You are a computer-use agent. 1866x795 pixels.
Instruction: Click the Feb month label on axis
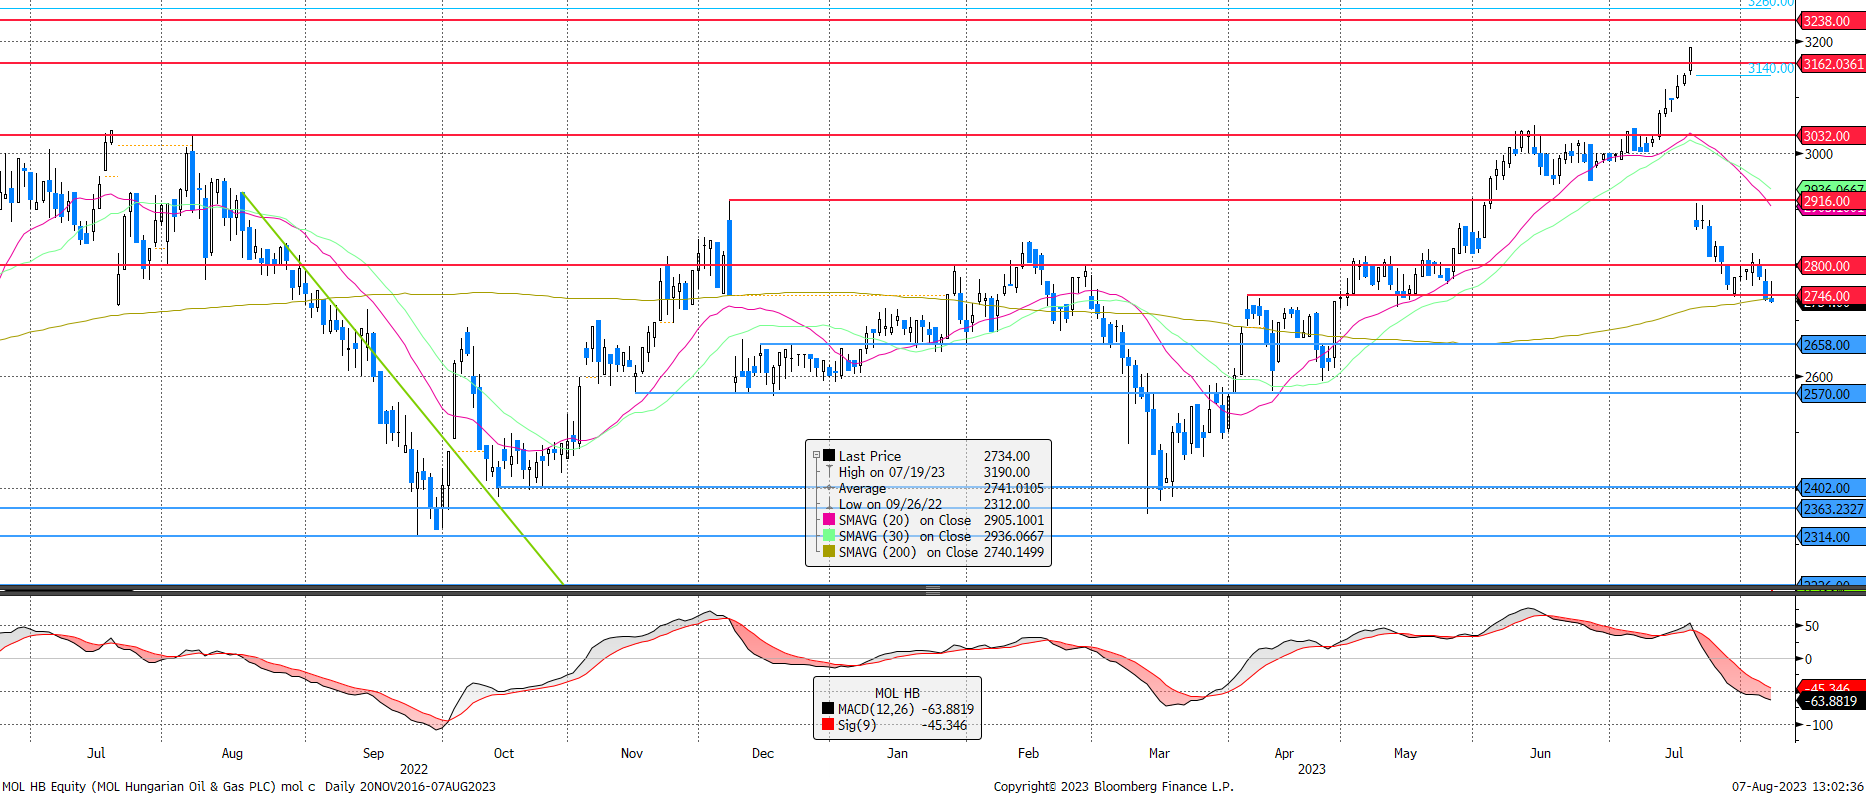[x=1028, y=753]
